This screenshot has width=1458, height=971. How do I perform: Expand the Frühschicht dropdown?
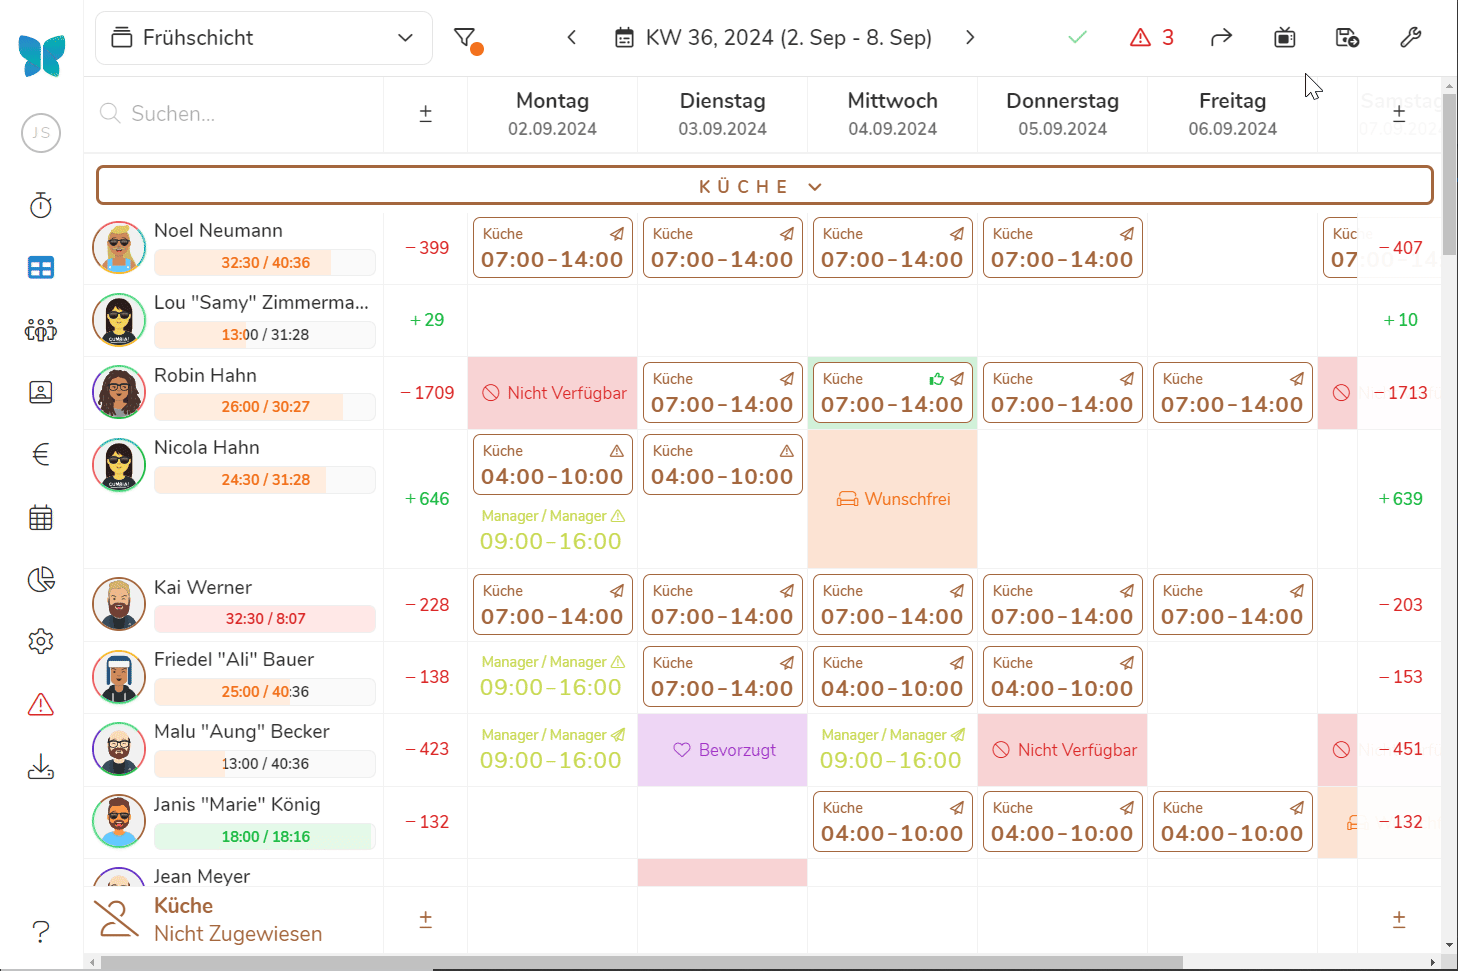point(264,38)
